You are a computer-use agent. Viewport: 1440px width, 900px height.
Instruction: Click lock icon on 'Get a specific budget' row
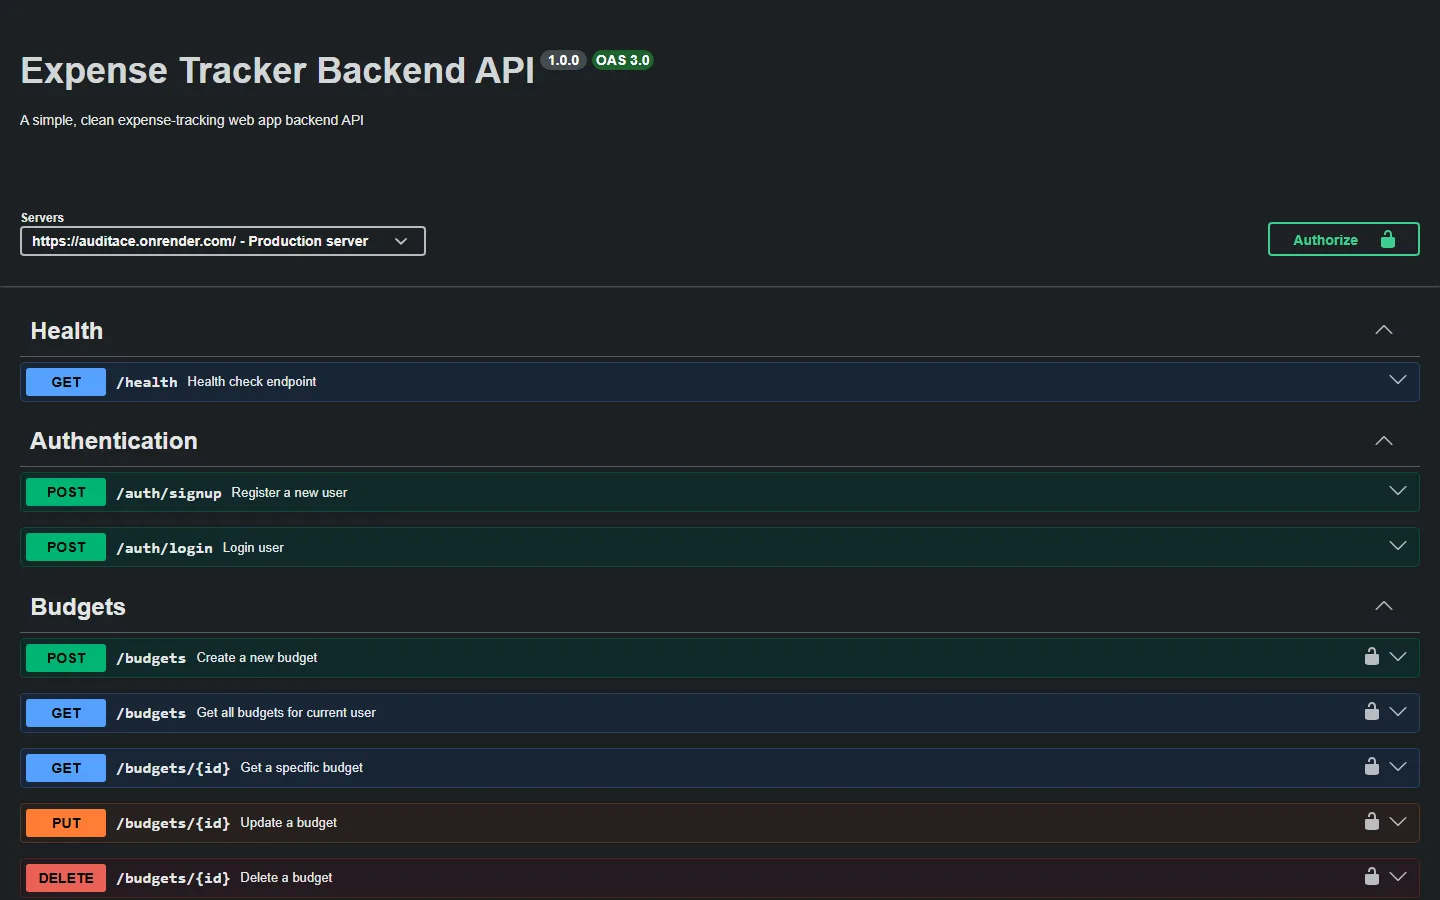(x=1372, y=766)
